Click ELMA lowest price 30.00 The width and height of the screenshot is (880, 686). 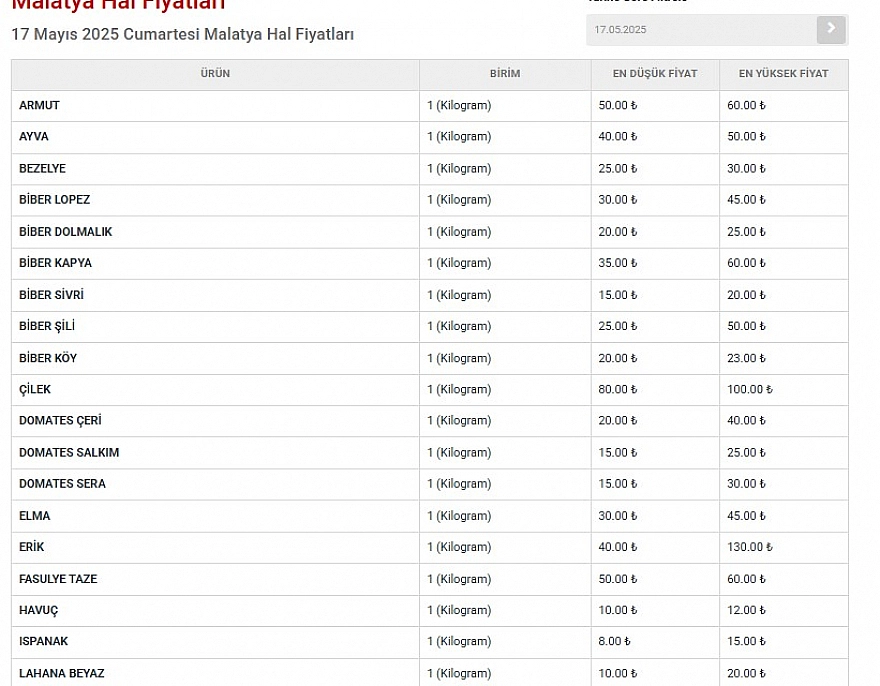pyautogui.click(x=617, y=516)
